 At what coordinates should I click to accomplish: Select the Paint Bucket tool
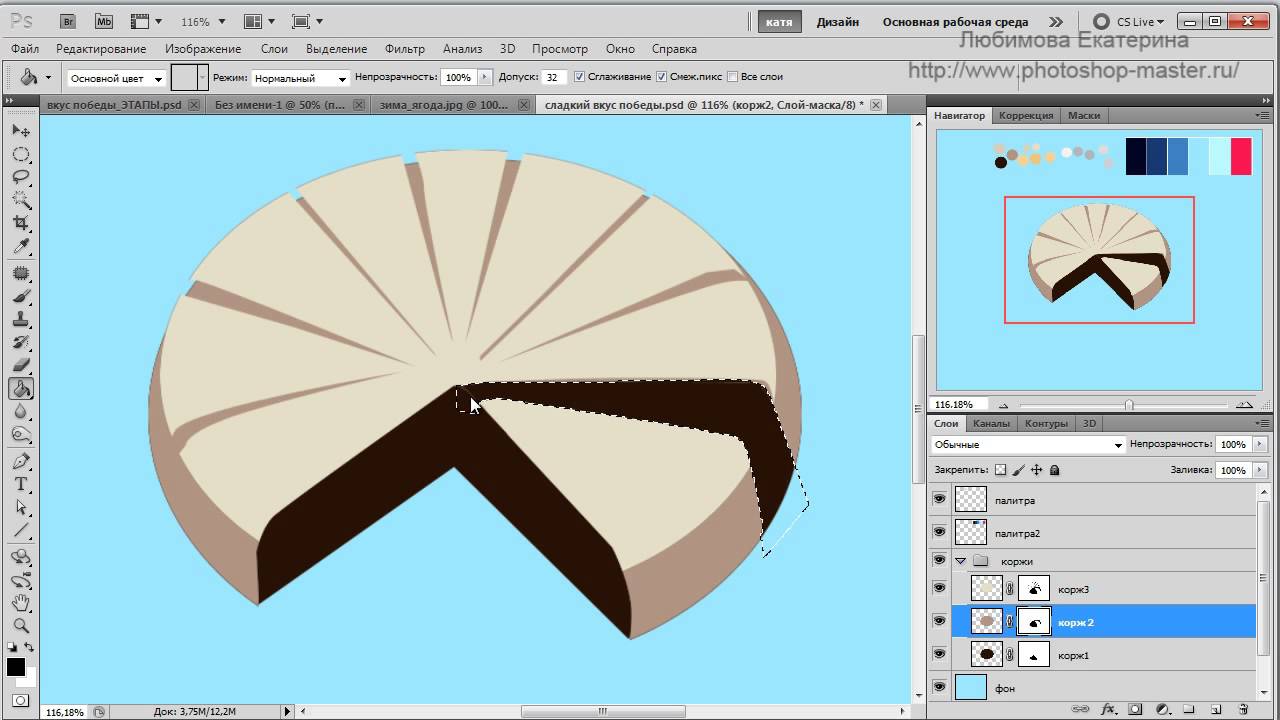[21, 388]
